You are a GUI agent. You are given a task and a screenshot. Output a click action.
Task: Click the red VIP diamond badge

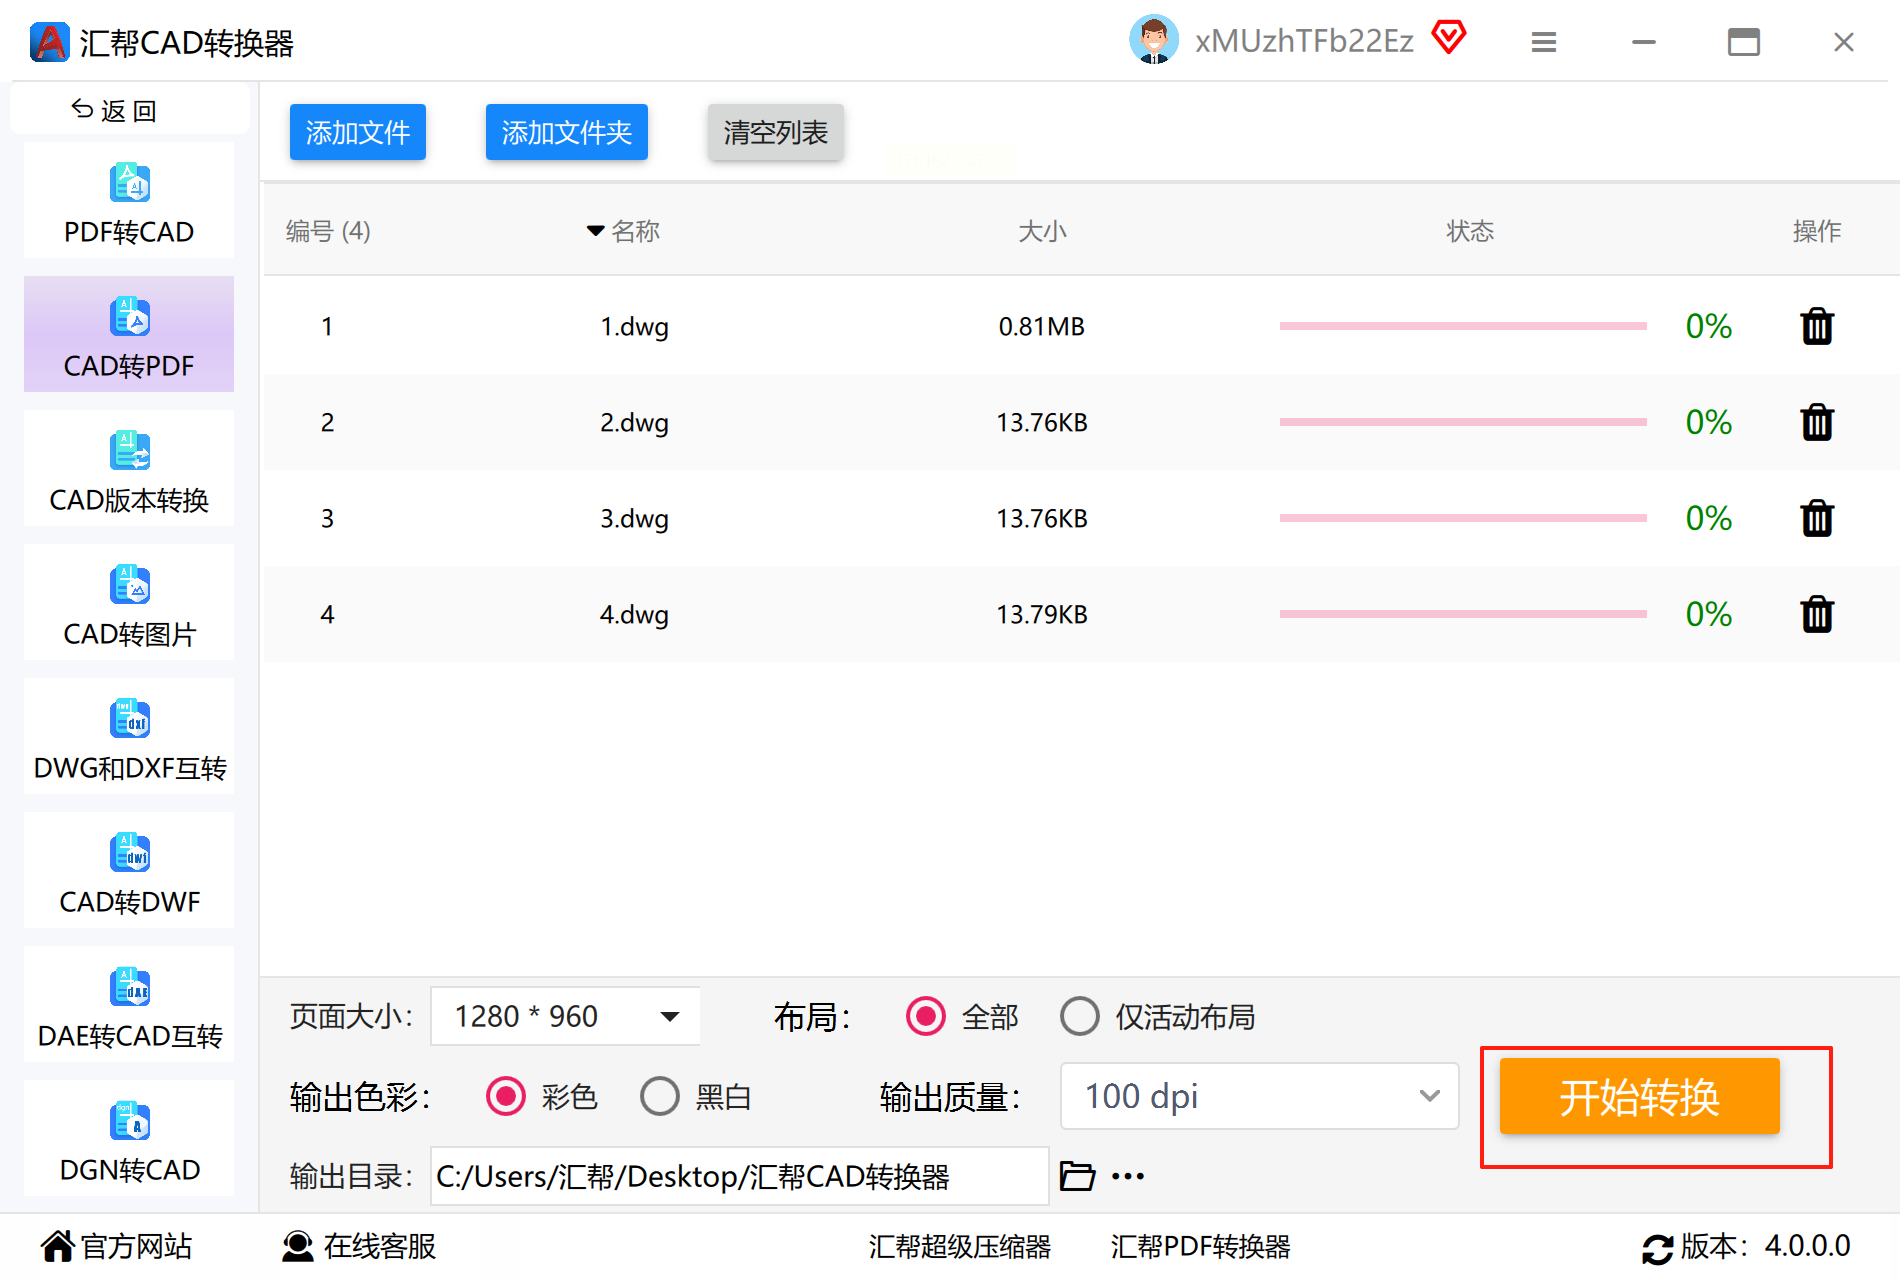click(1448, 38)
